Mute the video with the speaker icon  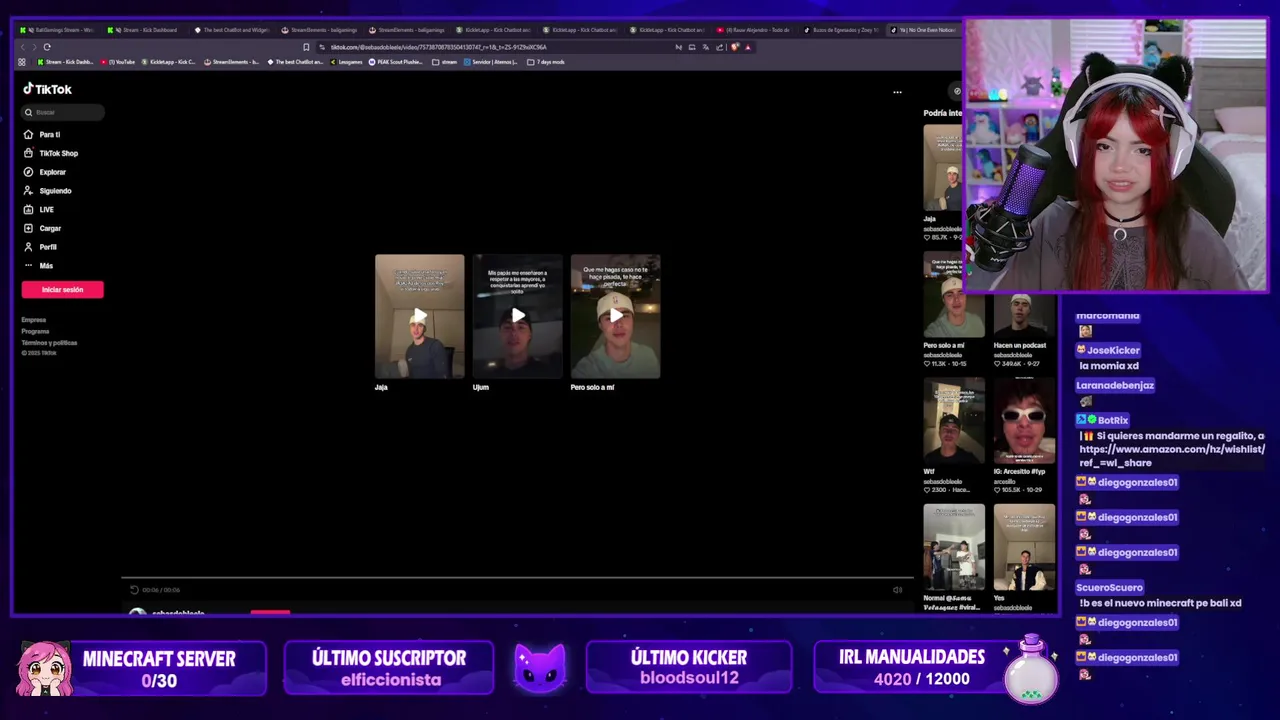click(897, 590)
